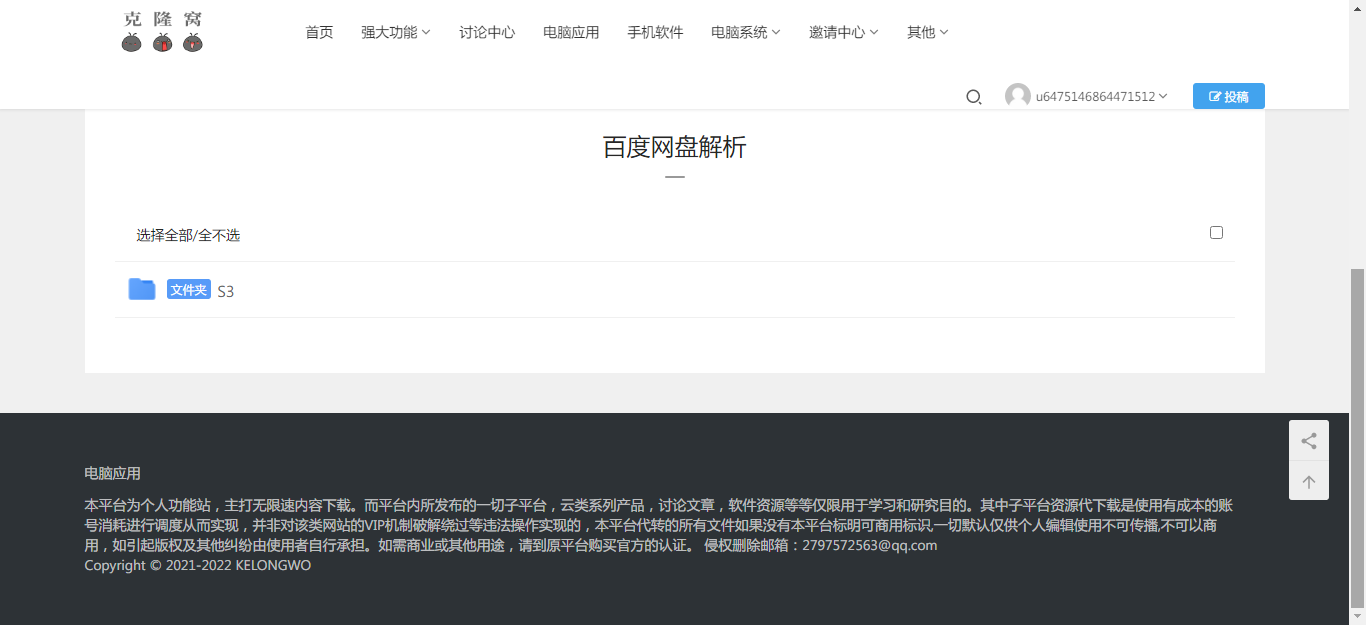Click the page vertical scrollbar thumb
The height and width of the screenshot is (625, 1366).
pos(1357,437)
